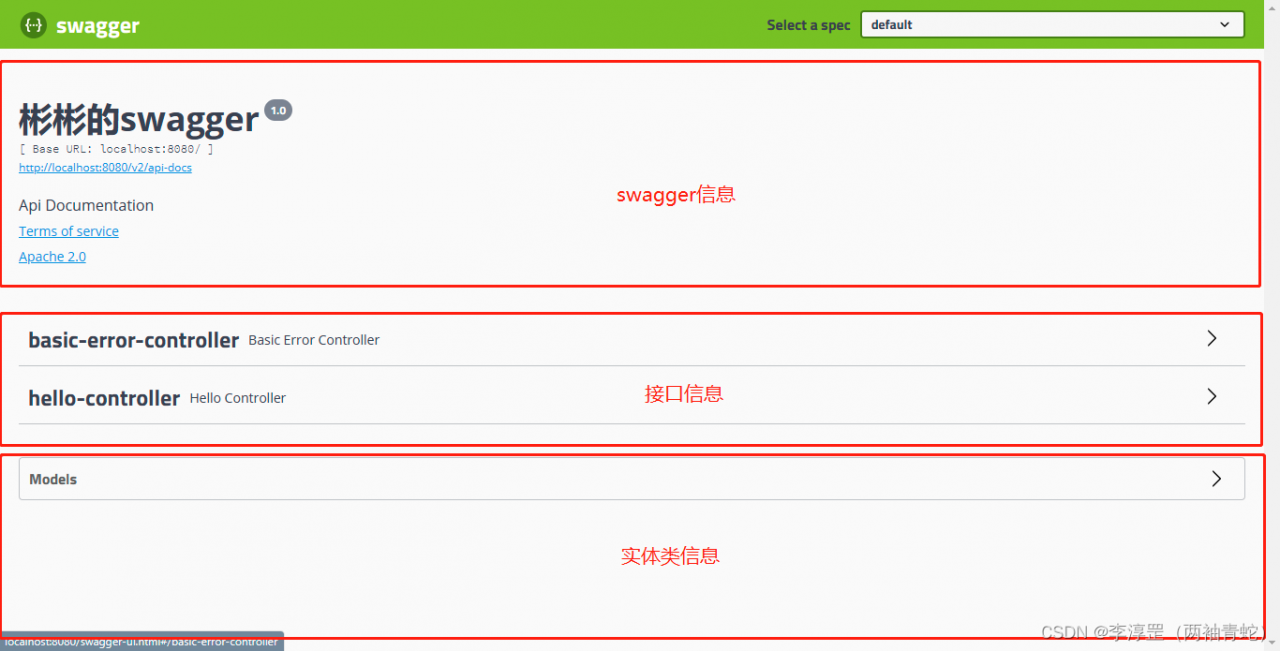This screenshot has width=1280, height=651.
Task: Open the localhost:8080/v2/api-docs link
Action: tap(105, 168)
